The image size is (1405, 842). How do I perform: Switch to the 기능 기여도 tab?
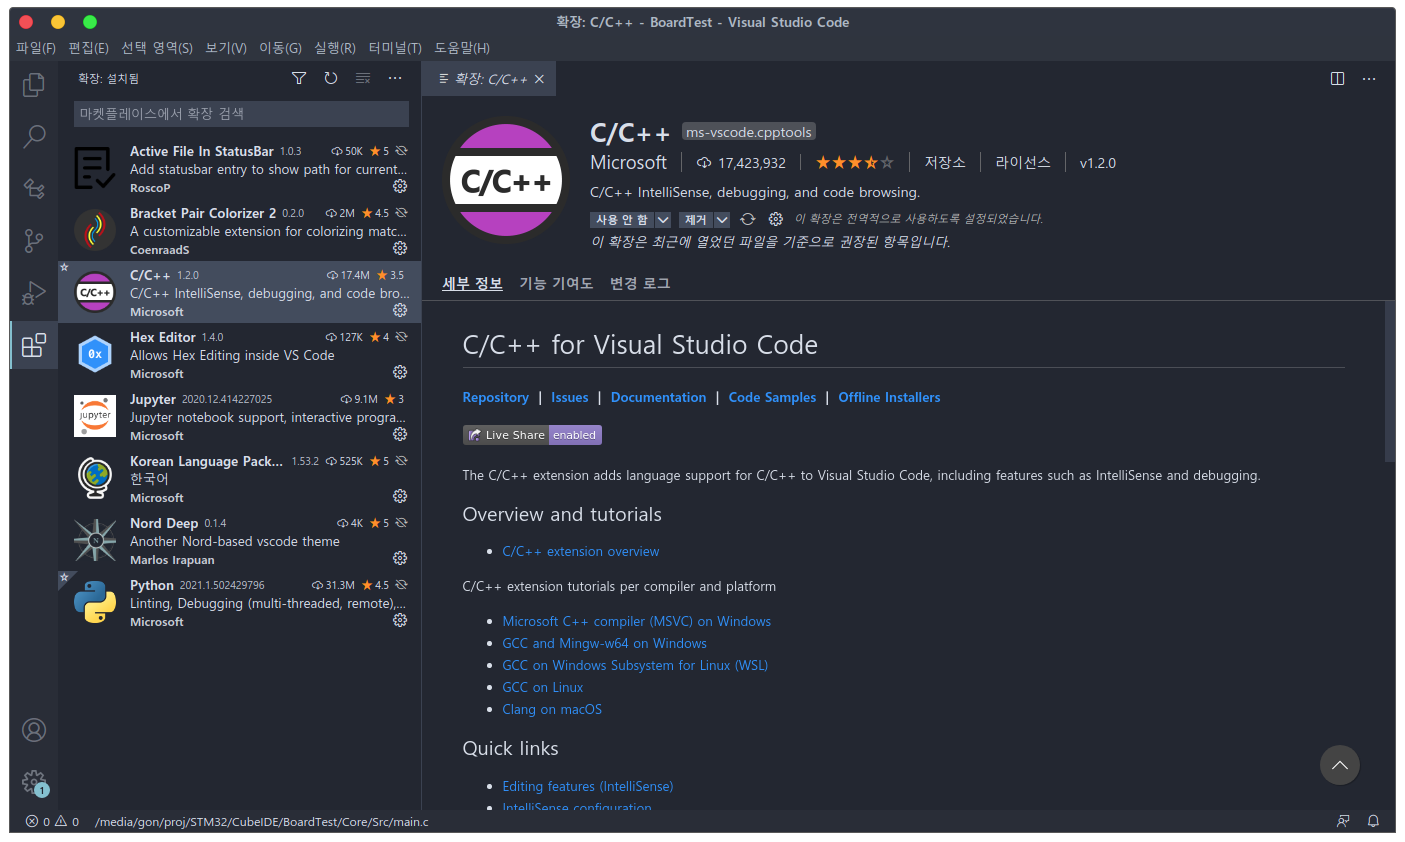[x=556, y=283]
